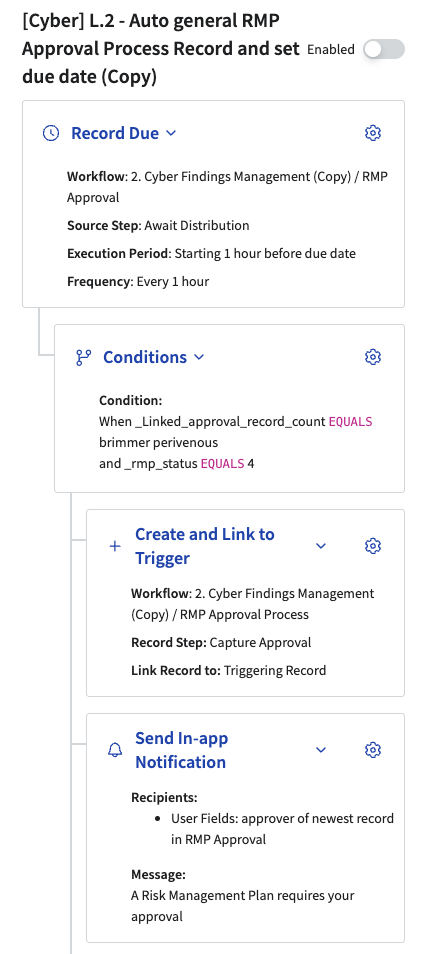Viewport: 425px width, 954px height.
Task: Open Create and Link to Trigger gear
Action: [373, 546]
